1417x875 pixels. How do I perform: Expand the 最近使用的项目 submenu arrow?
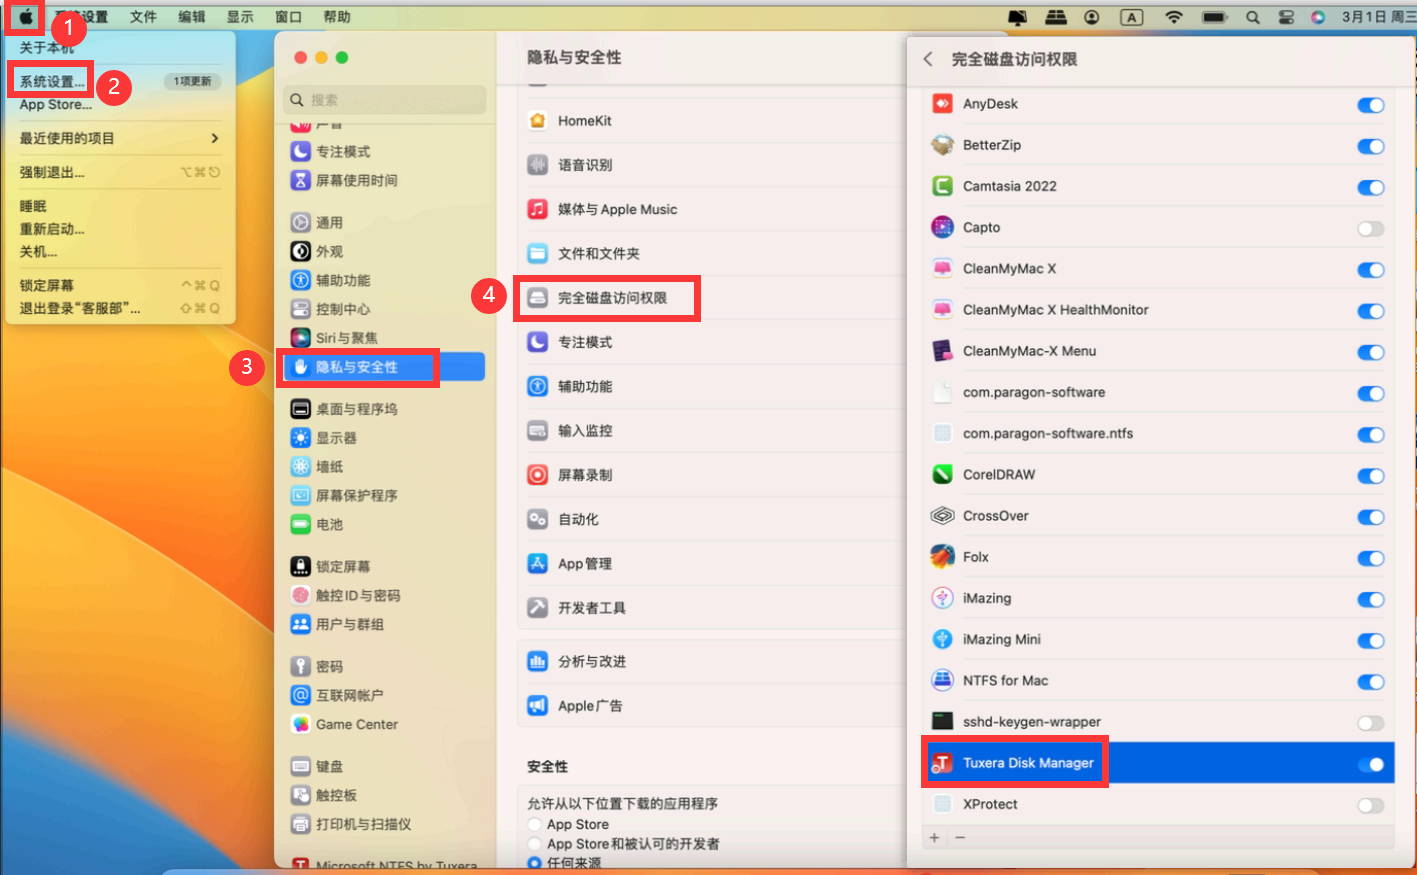[214, 138]
